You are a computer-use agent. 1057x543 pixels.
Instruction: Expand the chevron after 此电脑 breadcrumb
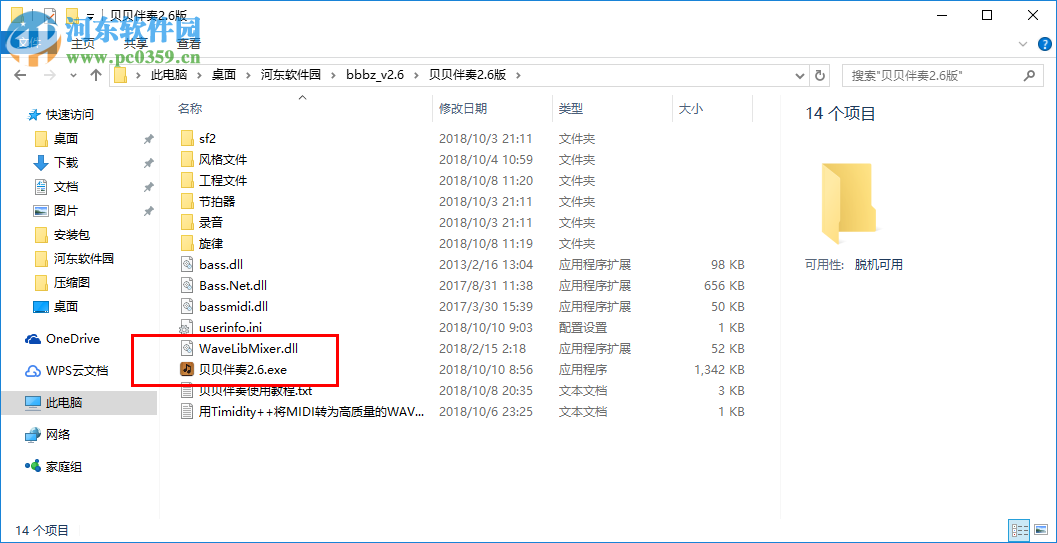[199, 75]
